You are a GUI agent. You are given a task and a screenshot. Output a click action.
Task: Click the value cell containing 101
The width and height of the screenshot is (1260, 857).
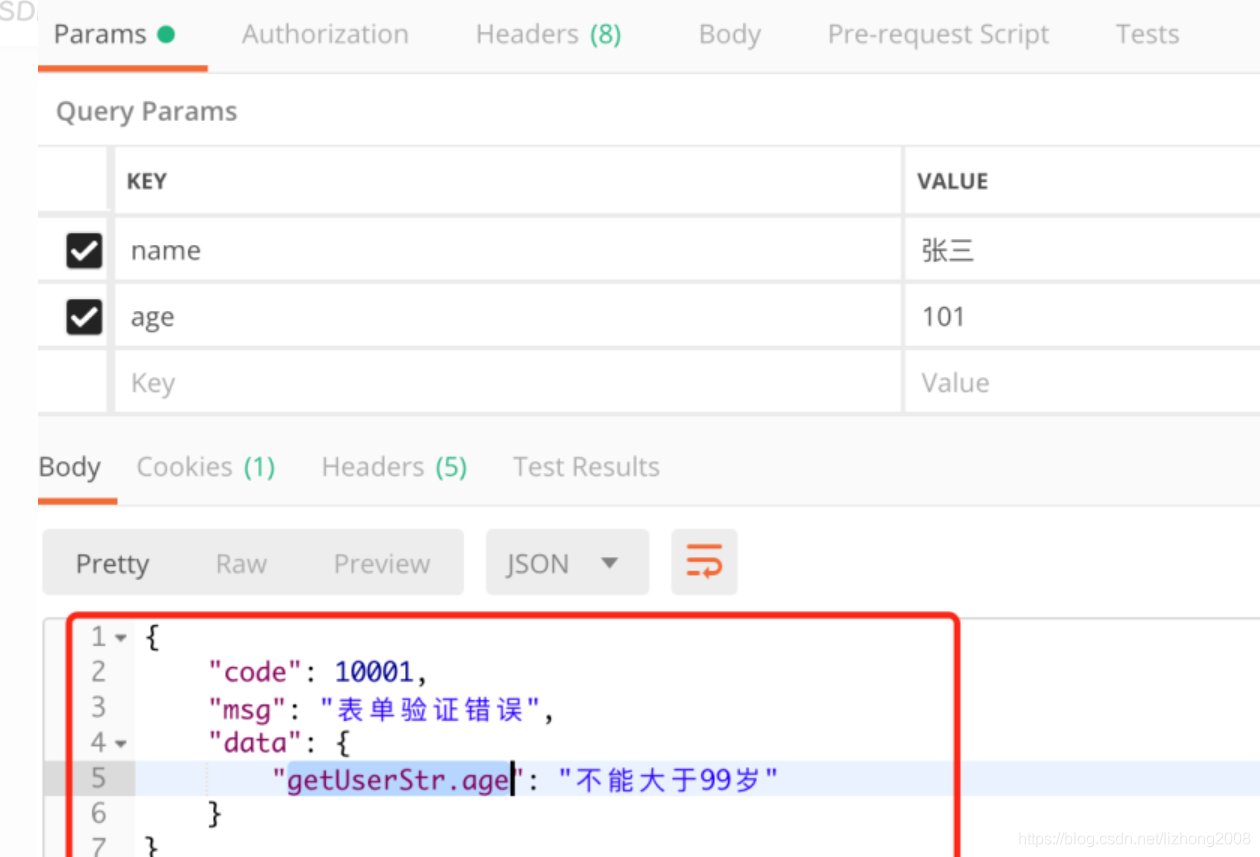(x=1083, y=317)
